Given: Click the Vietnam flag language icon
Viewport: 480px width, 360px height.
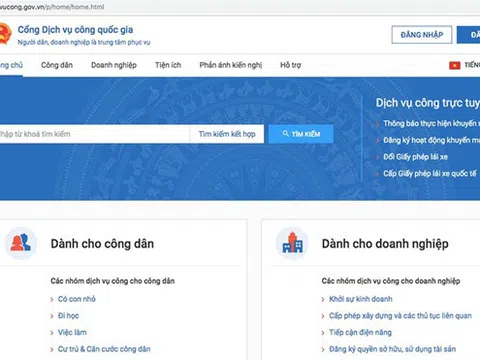Looking at the screenshot, I should tap(454, 65).
